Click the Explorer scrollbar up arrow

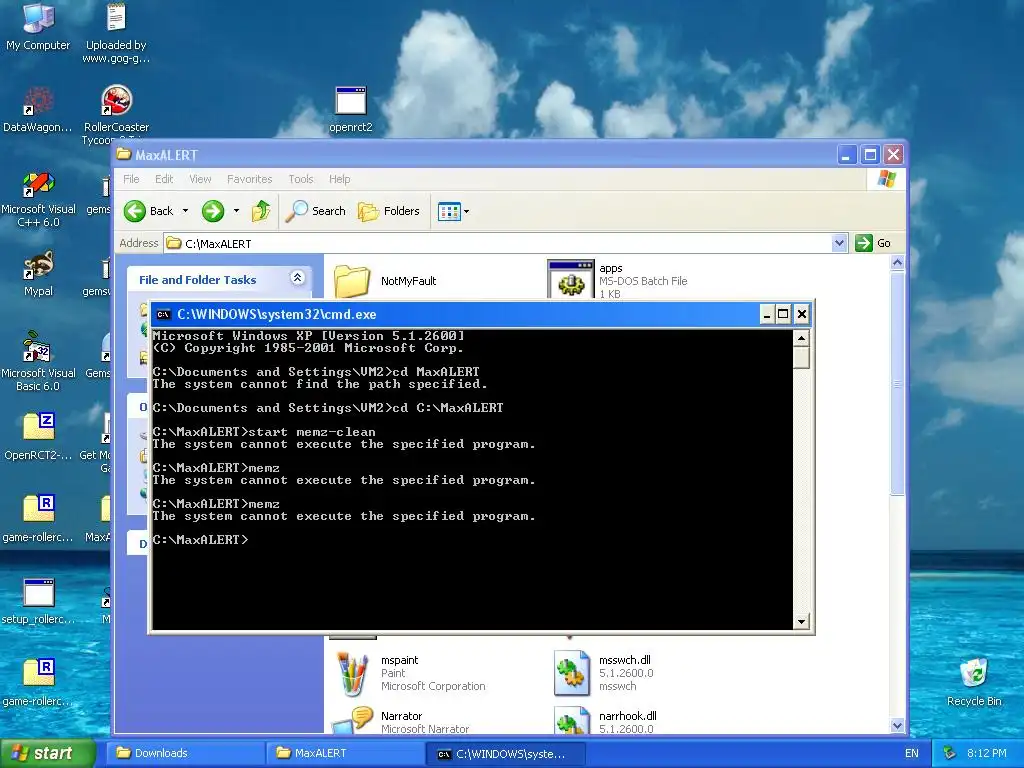[897, 263]
